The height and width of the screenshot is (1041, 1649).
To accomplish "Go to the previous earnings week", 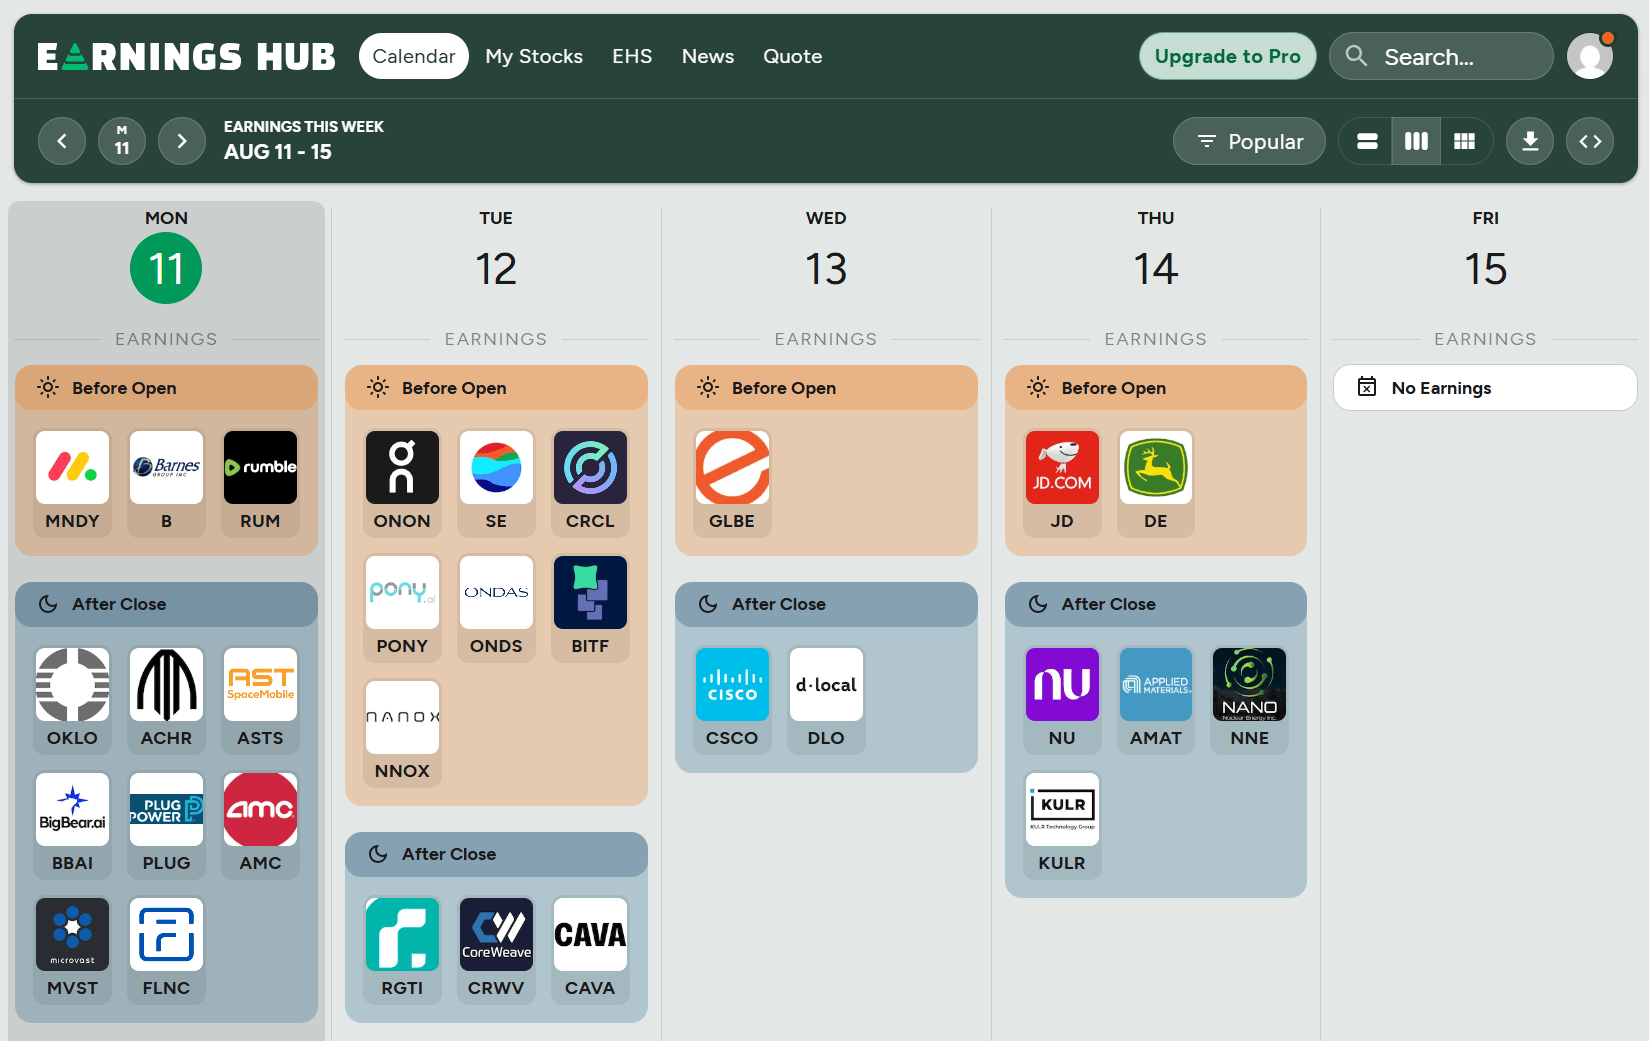I will (62, 141).
